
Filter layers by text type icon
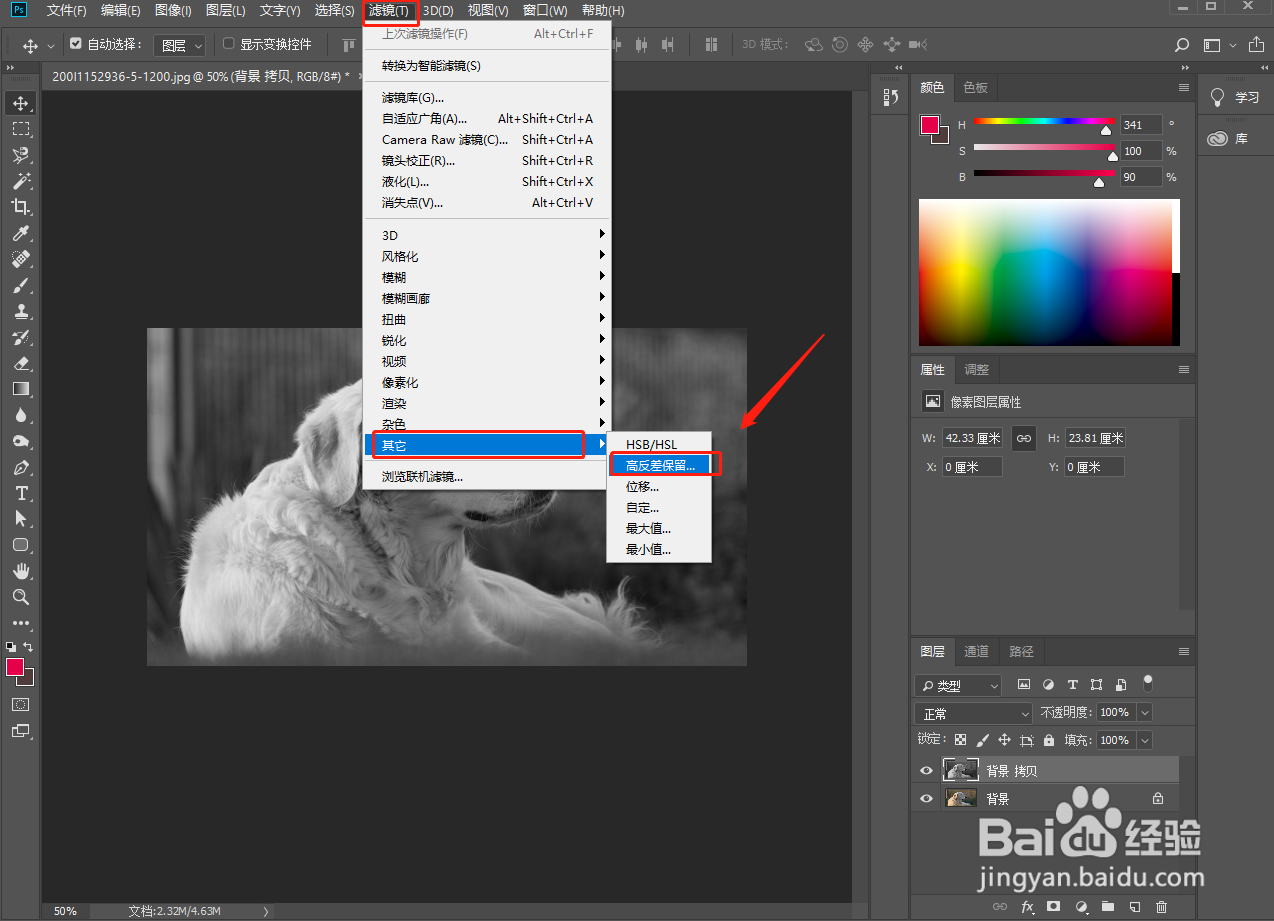[1072, 685]
